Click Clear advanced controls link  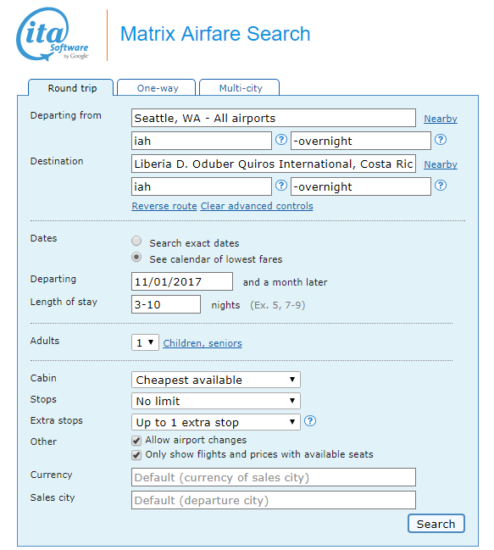pyautogui.click(x=257, y=206)
